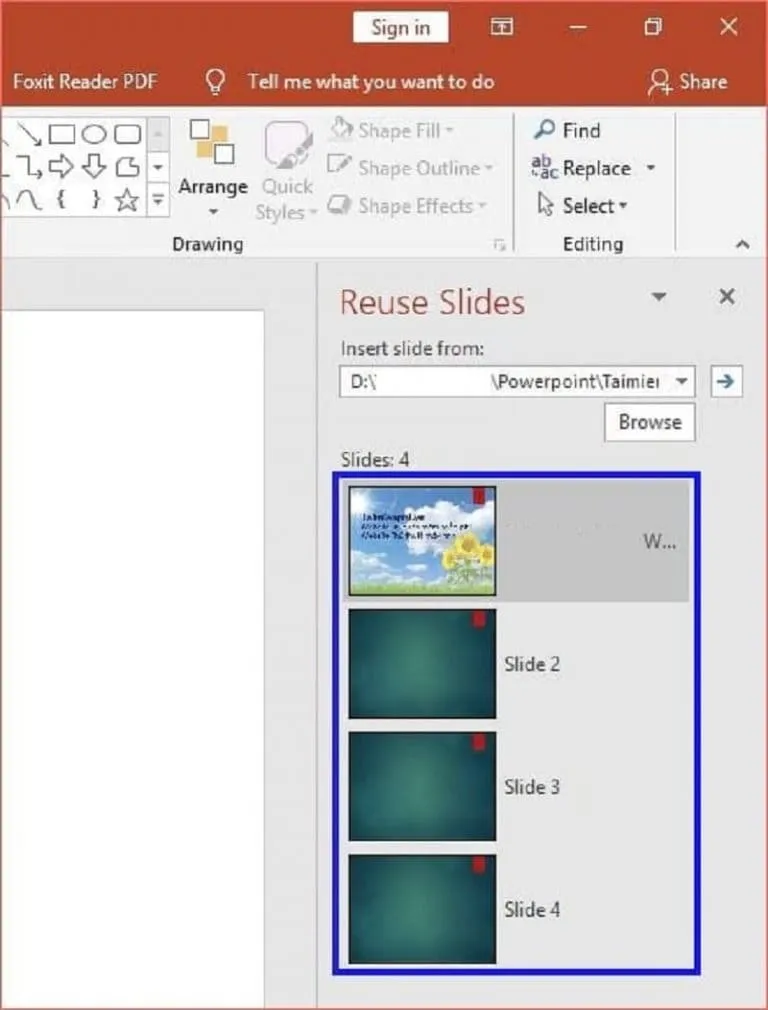This screenshot has height=1010, width=768.
Task: Click the Select cursor icon
Action: [546, 205]
